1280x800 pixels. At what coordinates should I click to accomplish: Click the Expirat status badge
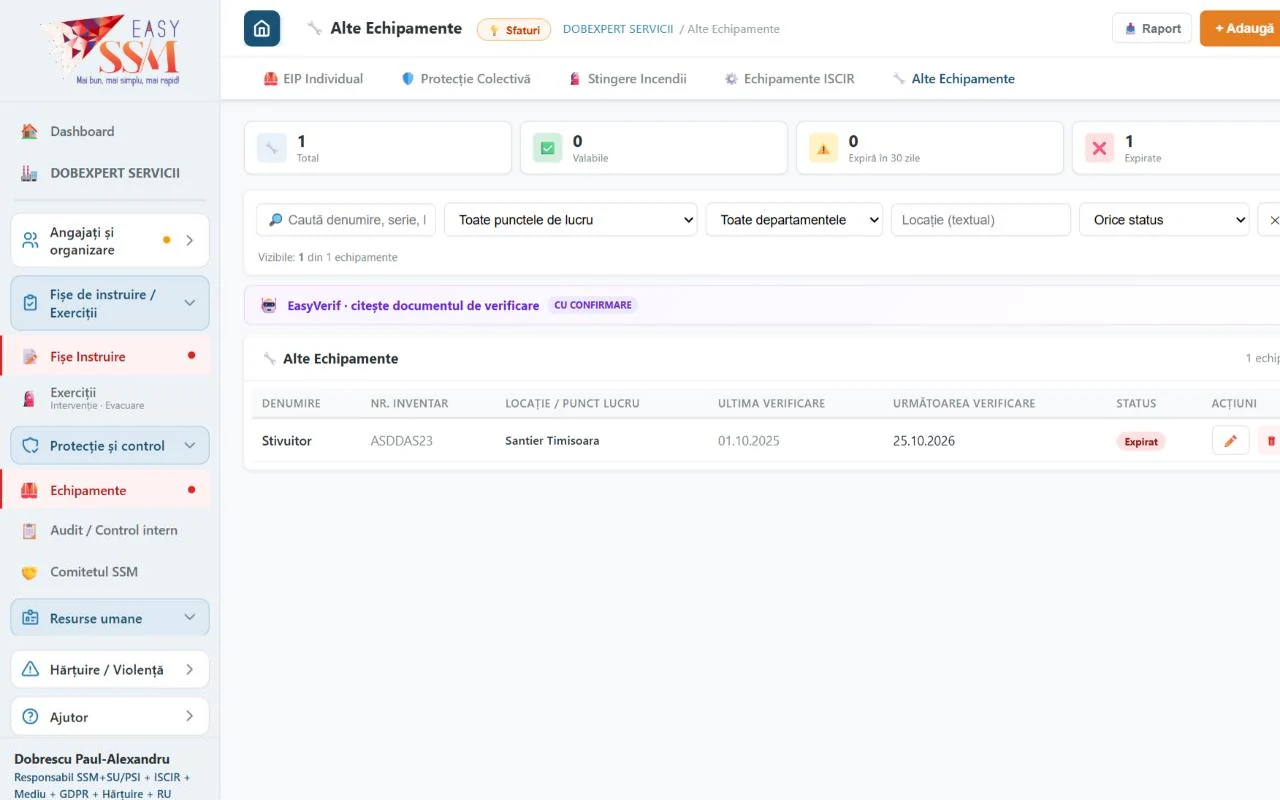click(x=1141, y=441)
